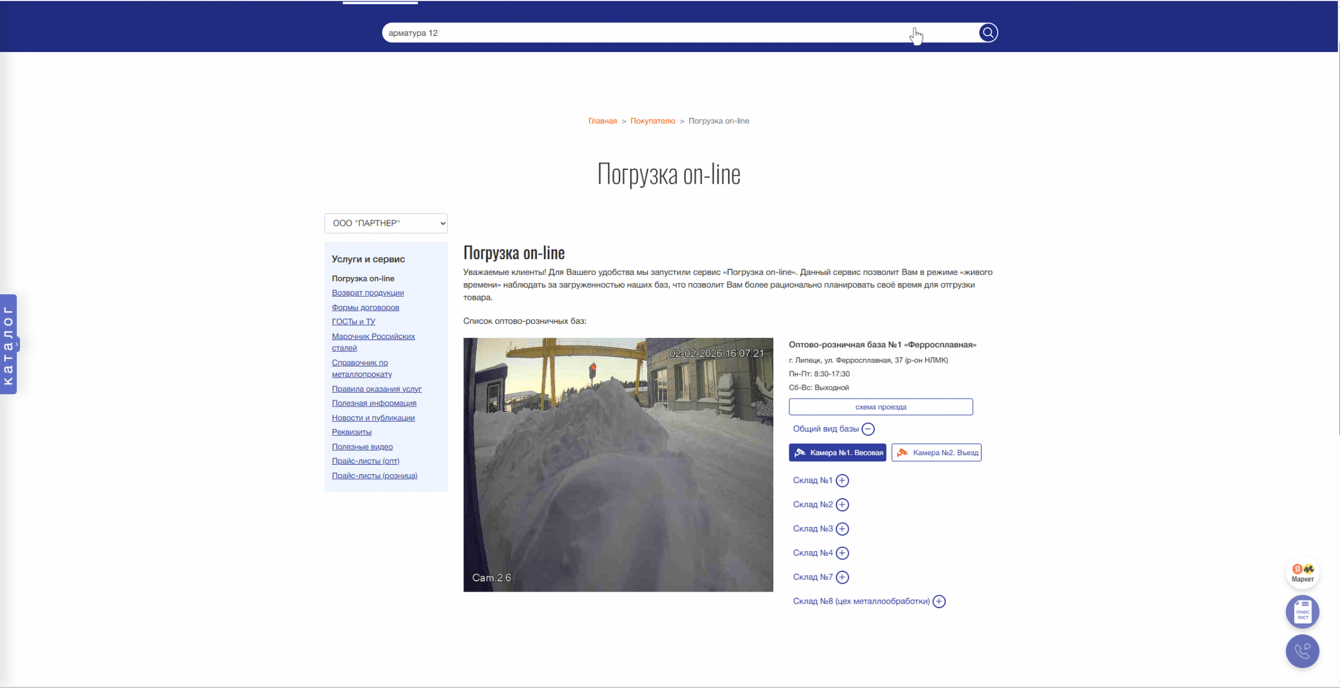Select Камера №1. Весовая
Screen dimensions: 1340x688
click(838, 453)
